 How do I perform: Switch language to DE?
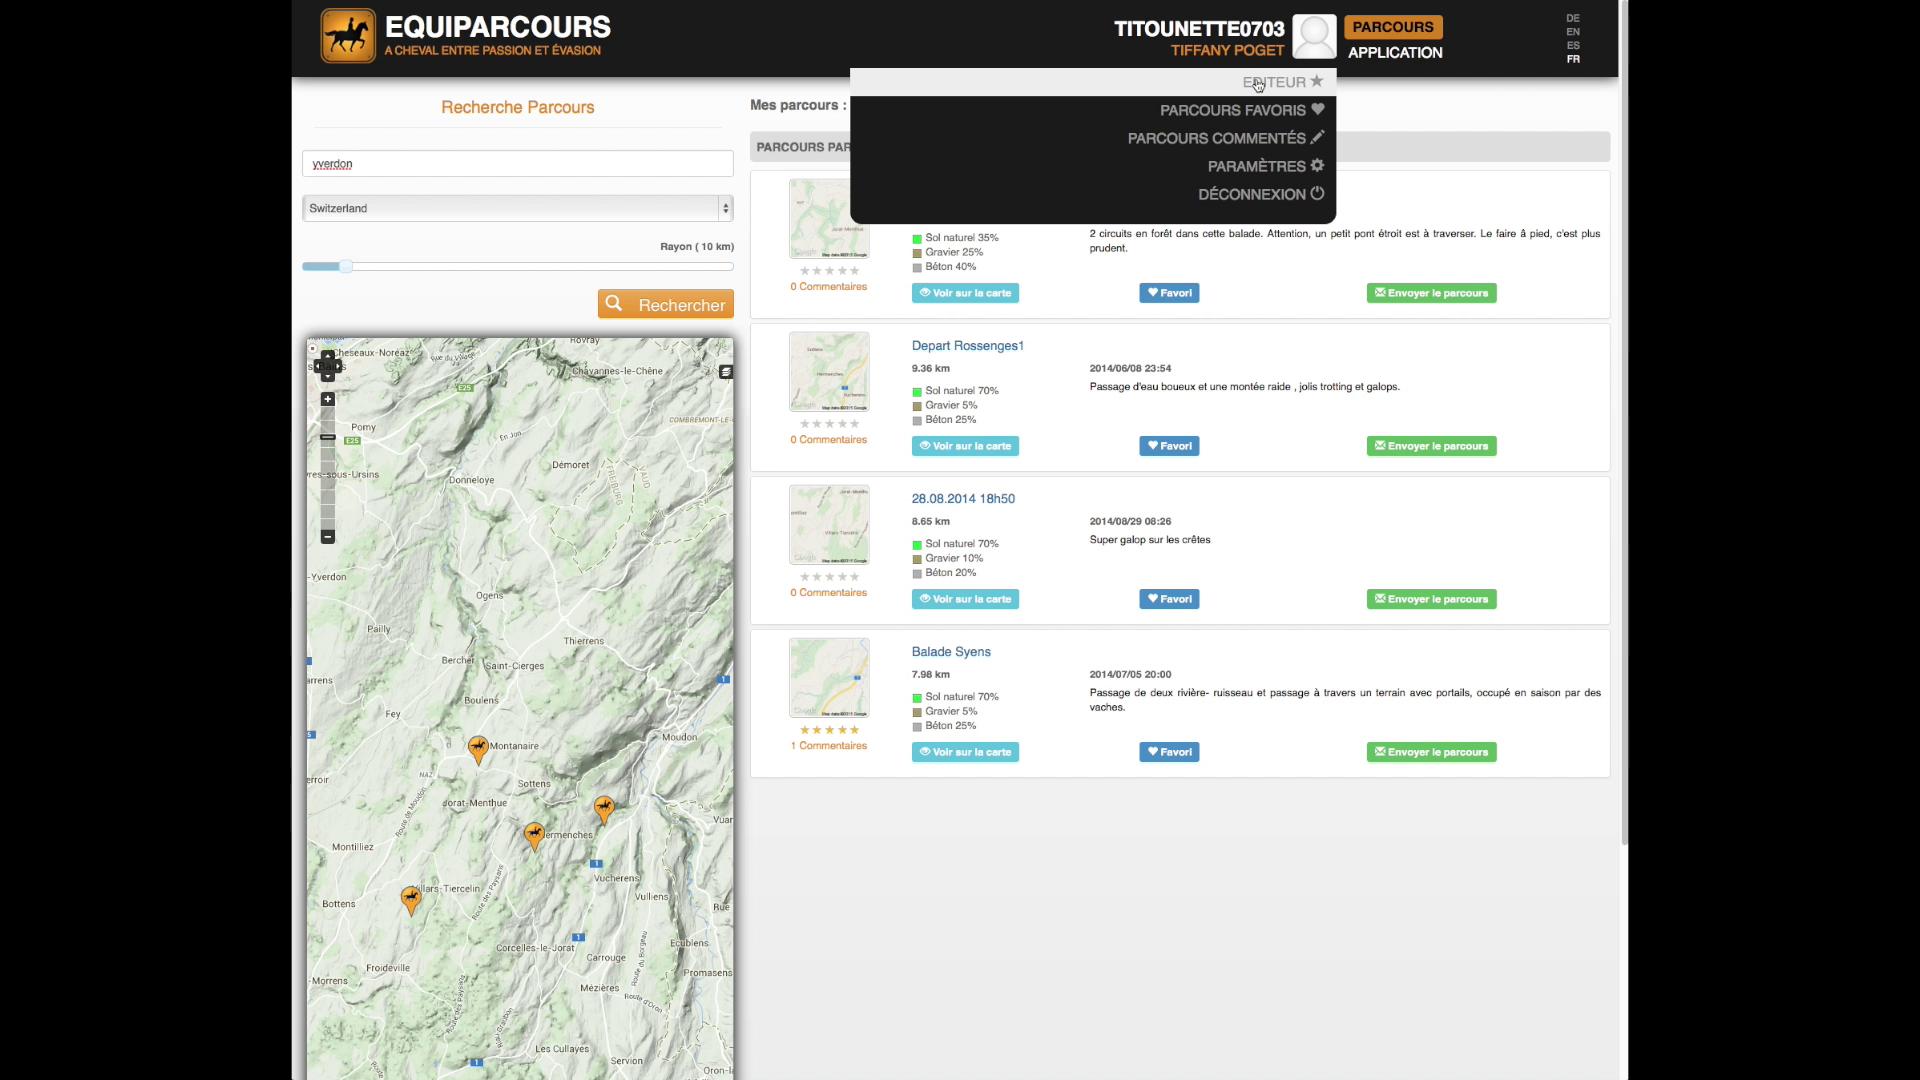pos(1573,18)
